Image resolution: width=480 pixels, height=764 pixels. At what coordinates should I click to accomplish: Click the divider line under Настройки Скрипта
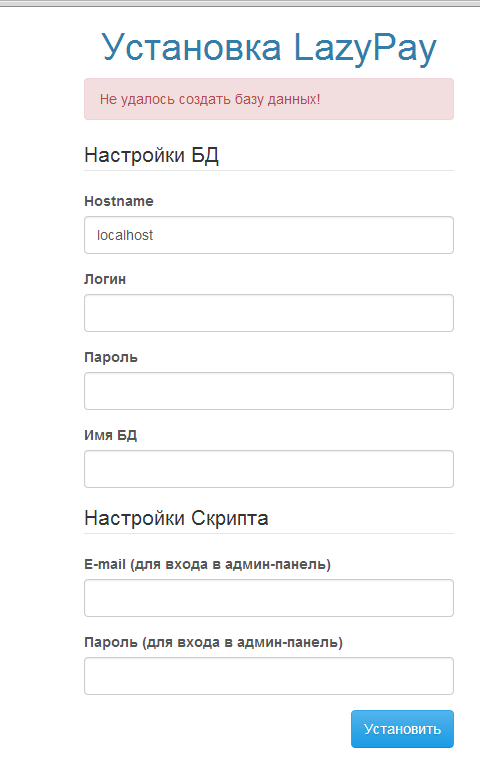pos(269,534)
